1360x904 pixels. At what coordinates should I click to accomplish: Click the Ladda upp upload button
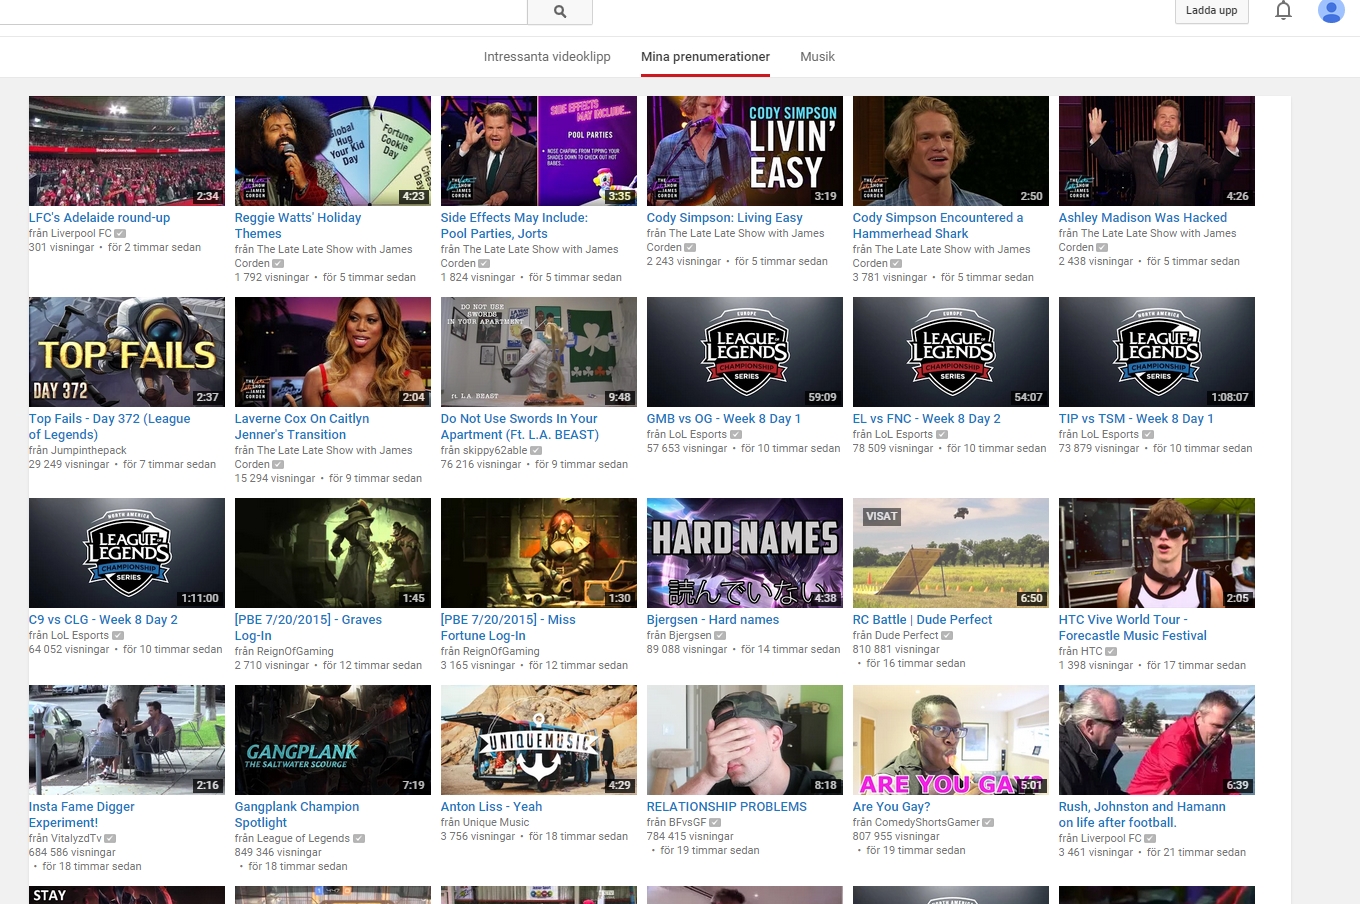1211,11
